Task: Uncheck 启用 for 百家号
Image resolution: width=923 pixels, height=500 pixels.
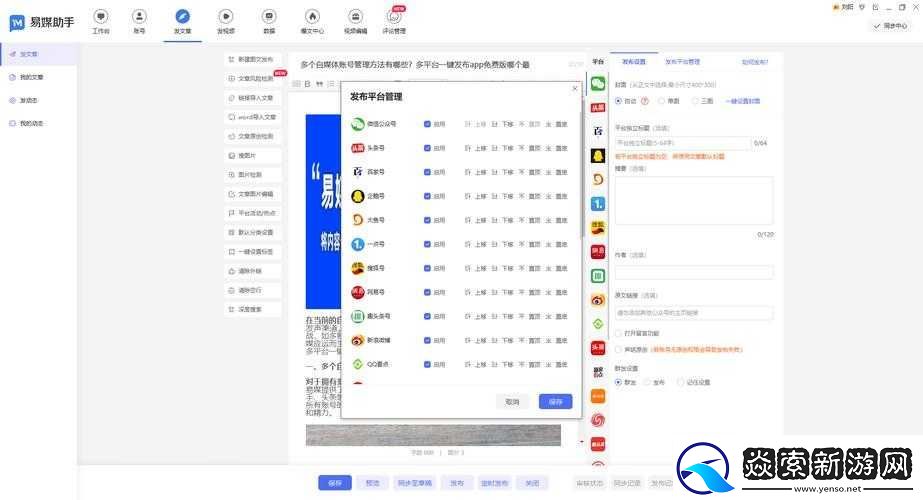Action: coord(427,172)
